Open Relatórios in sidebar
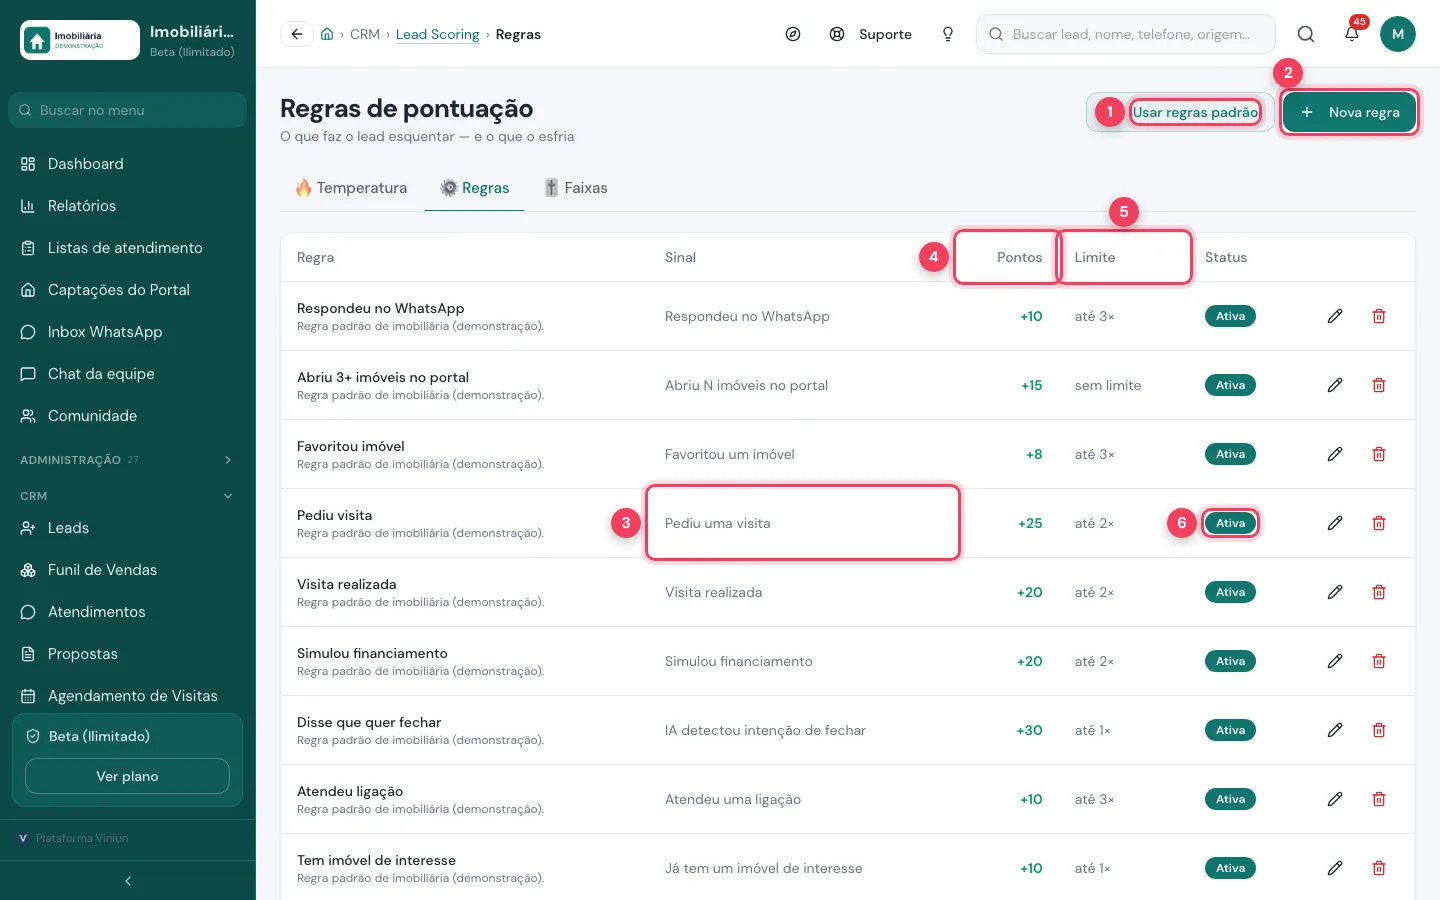 point(127,206)
